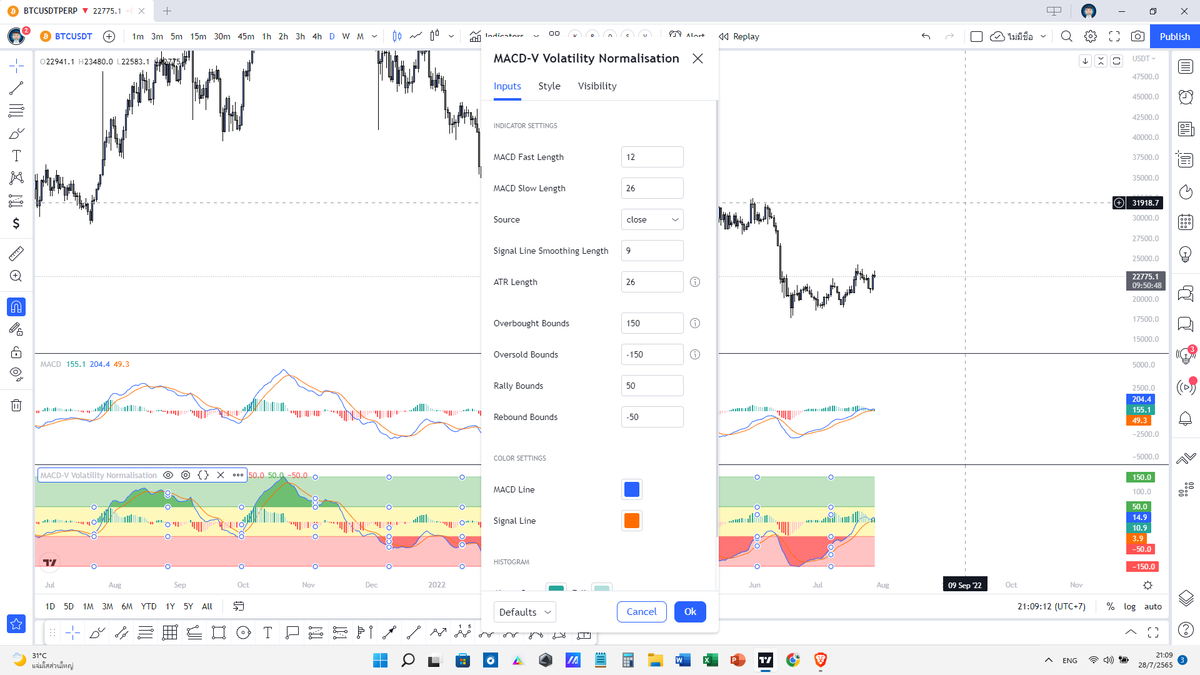
Task: Select the YTD date range
Action: pyautogui.click(x=148, y=606)
